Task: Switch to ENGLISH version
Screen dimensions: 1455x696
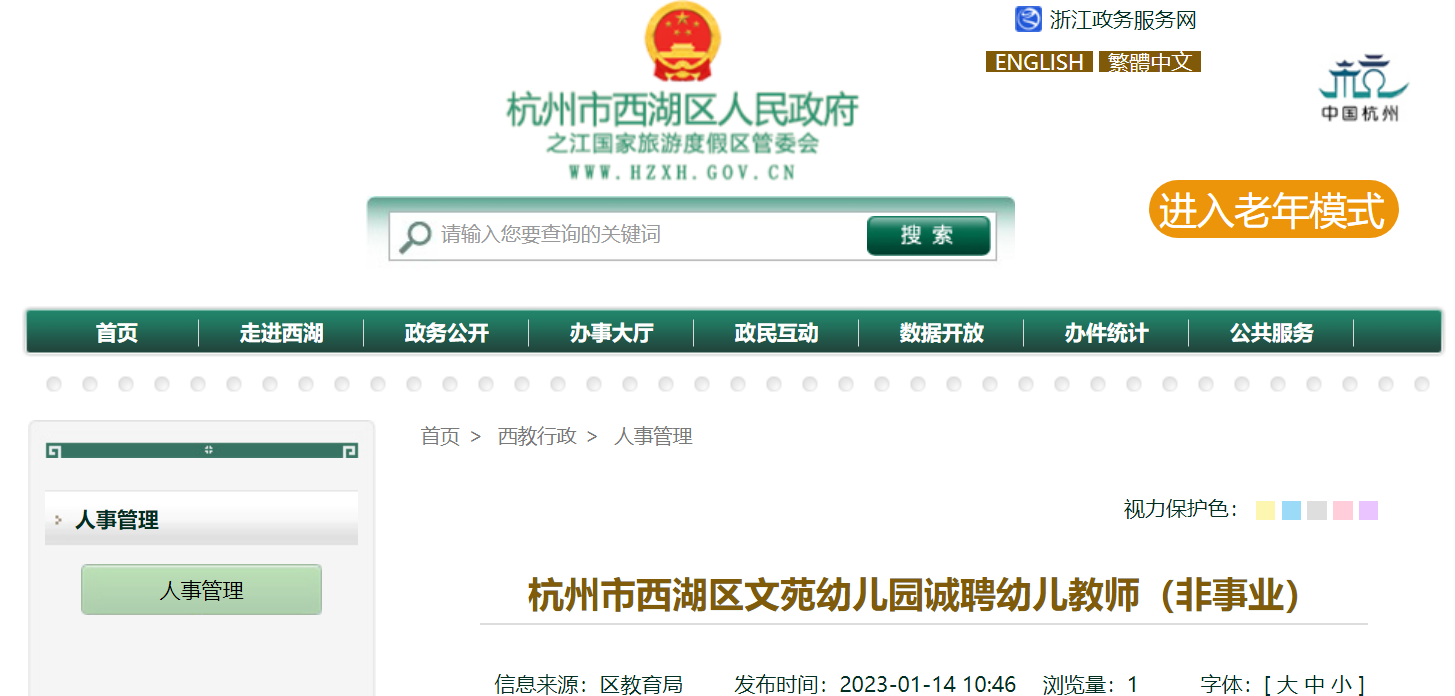Action: (1039, 62)
